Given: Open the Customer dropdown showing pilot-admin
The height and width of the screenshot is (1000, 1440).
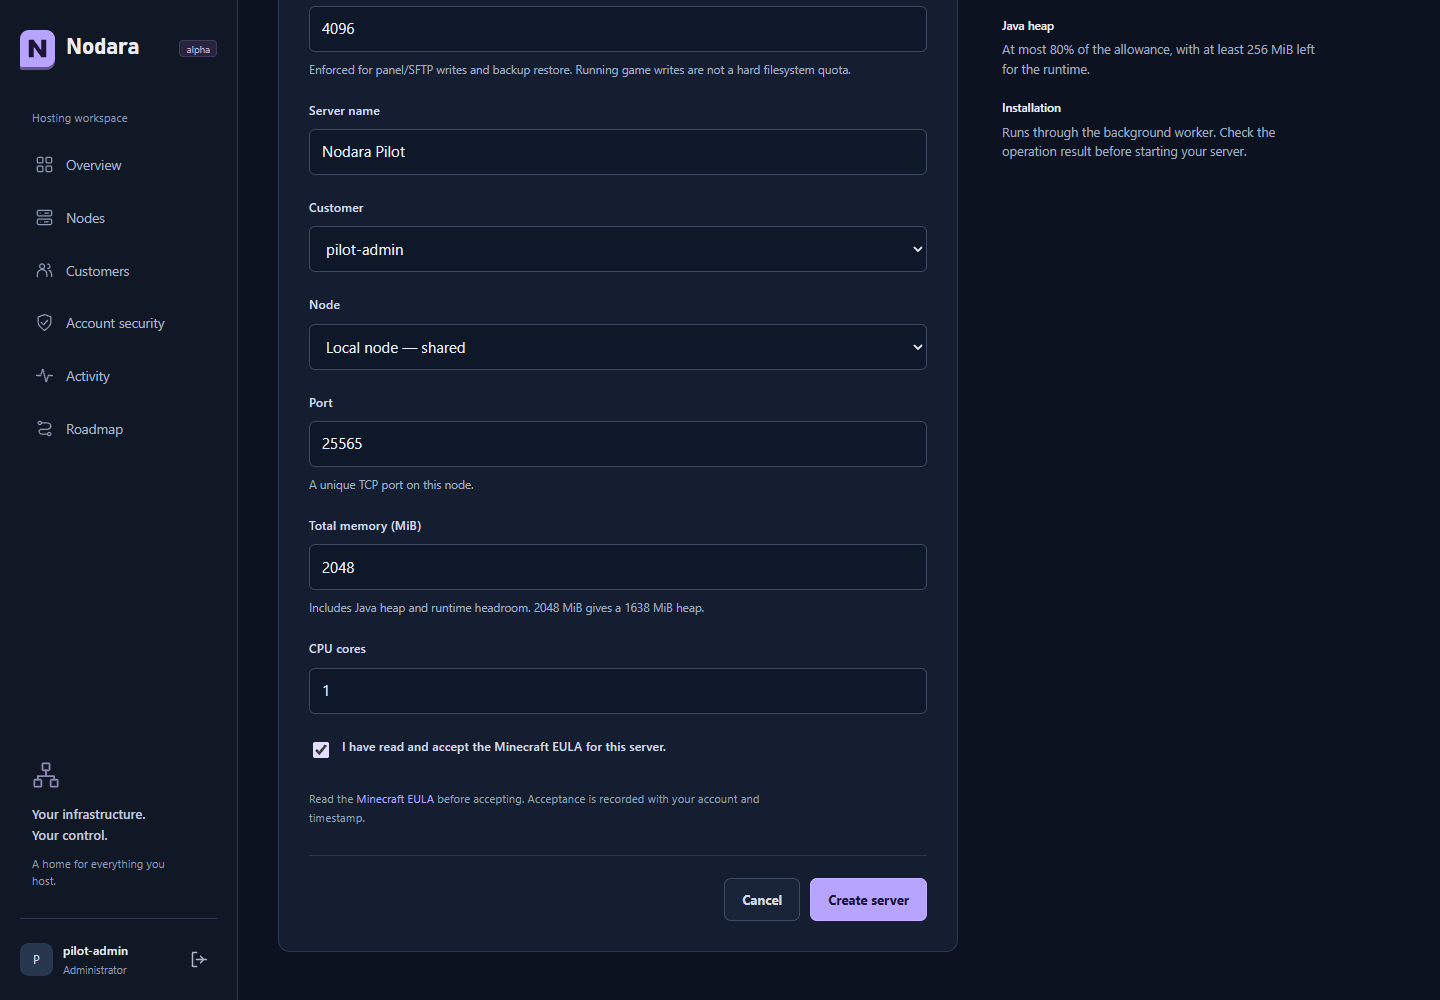Looking at the screenshot, I should click(x=618, y=249).
